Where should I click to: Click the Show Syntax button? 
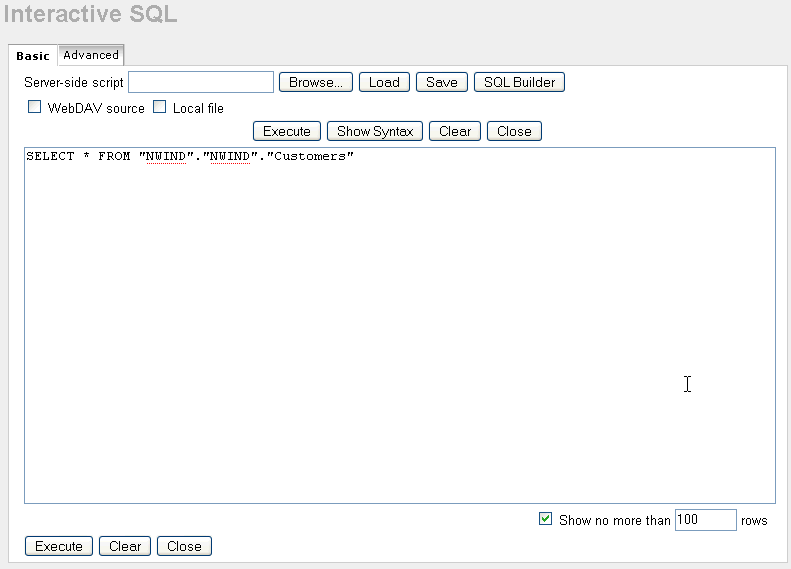(x=375, y=131)
